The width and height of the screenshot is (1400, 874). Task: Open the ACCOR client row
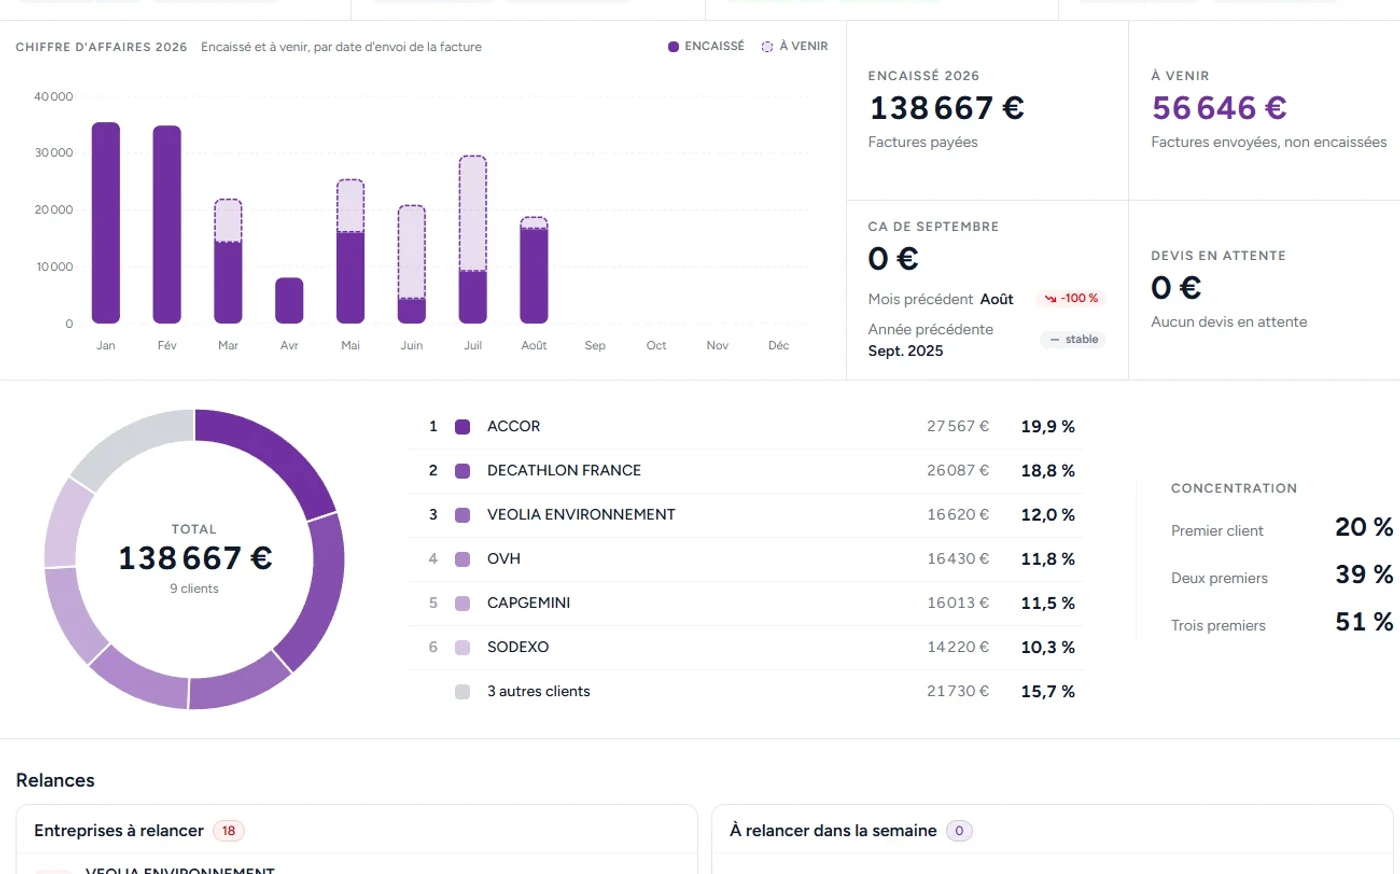746,427
